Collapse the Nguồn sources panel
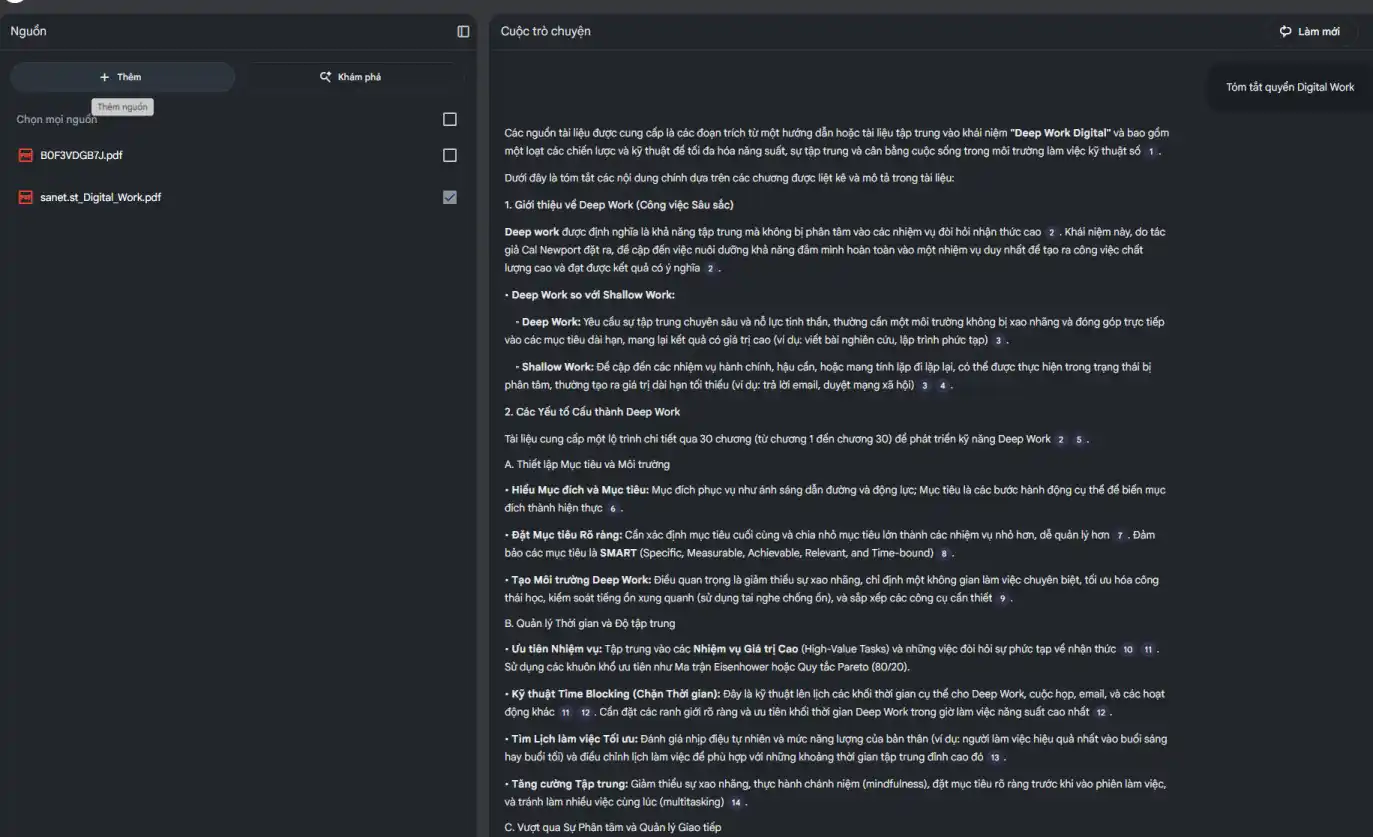This screenshot has width=1373, height=837. (463, 32)
